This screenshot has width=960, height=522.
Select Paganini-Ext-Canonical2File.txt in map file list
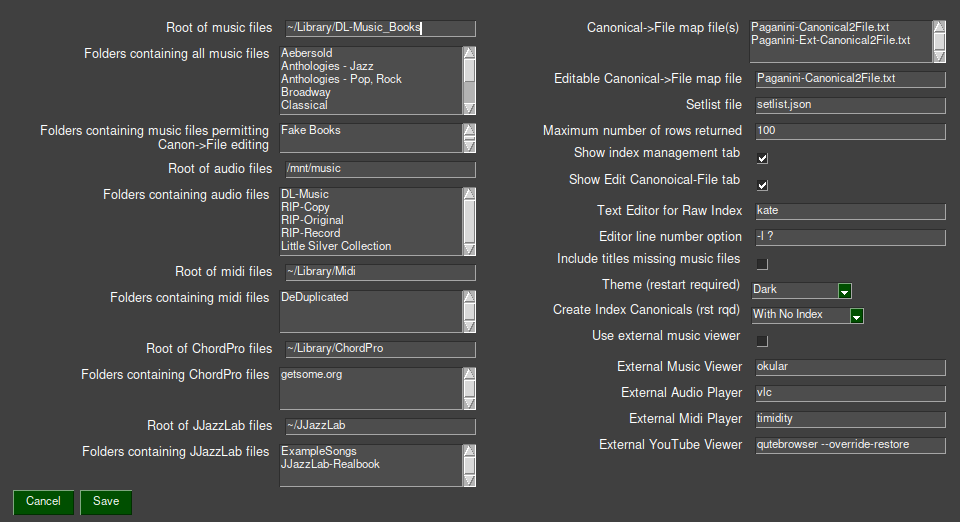[x=832, y=40]
